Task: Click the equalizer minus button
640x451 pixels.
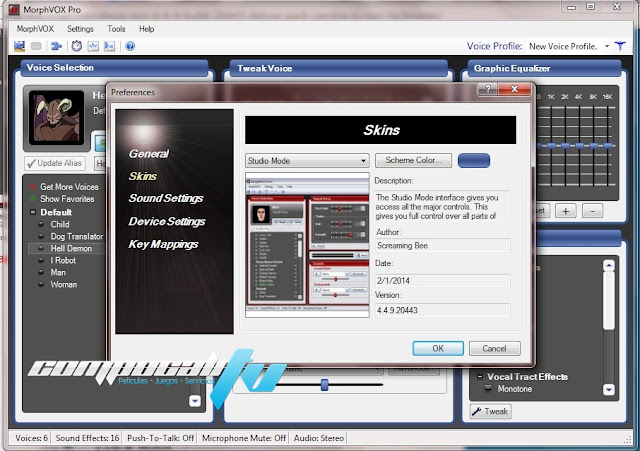Action: click(593, 211)
